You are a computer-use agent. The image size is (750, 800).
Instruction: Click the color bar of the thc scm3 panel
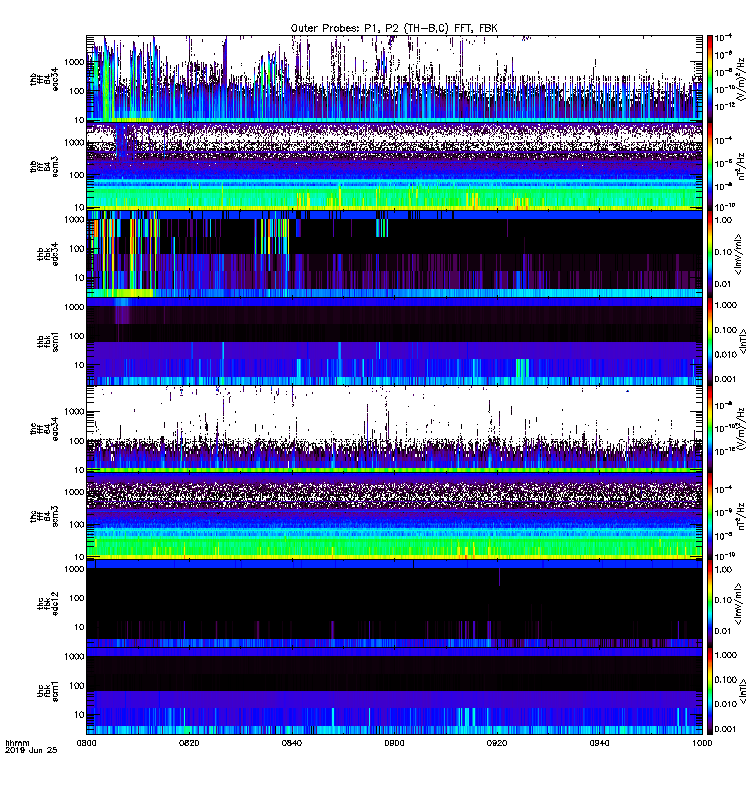[710, 516]
